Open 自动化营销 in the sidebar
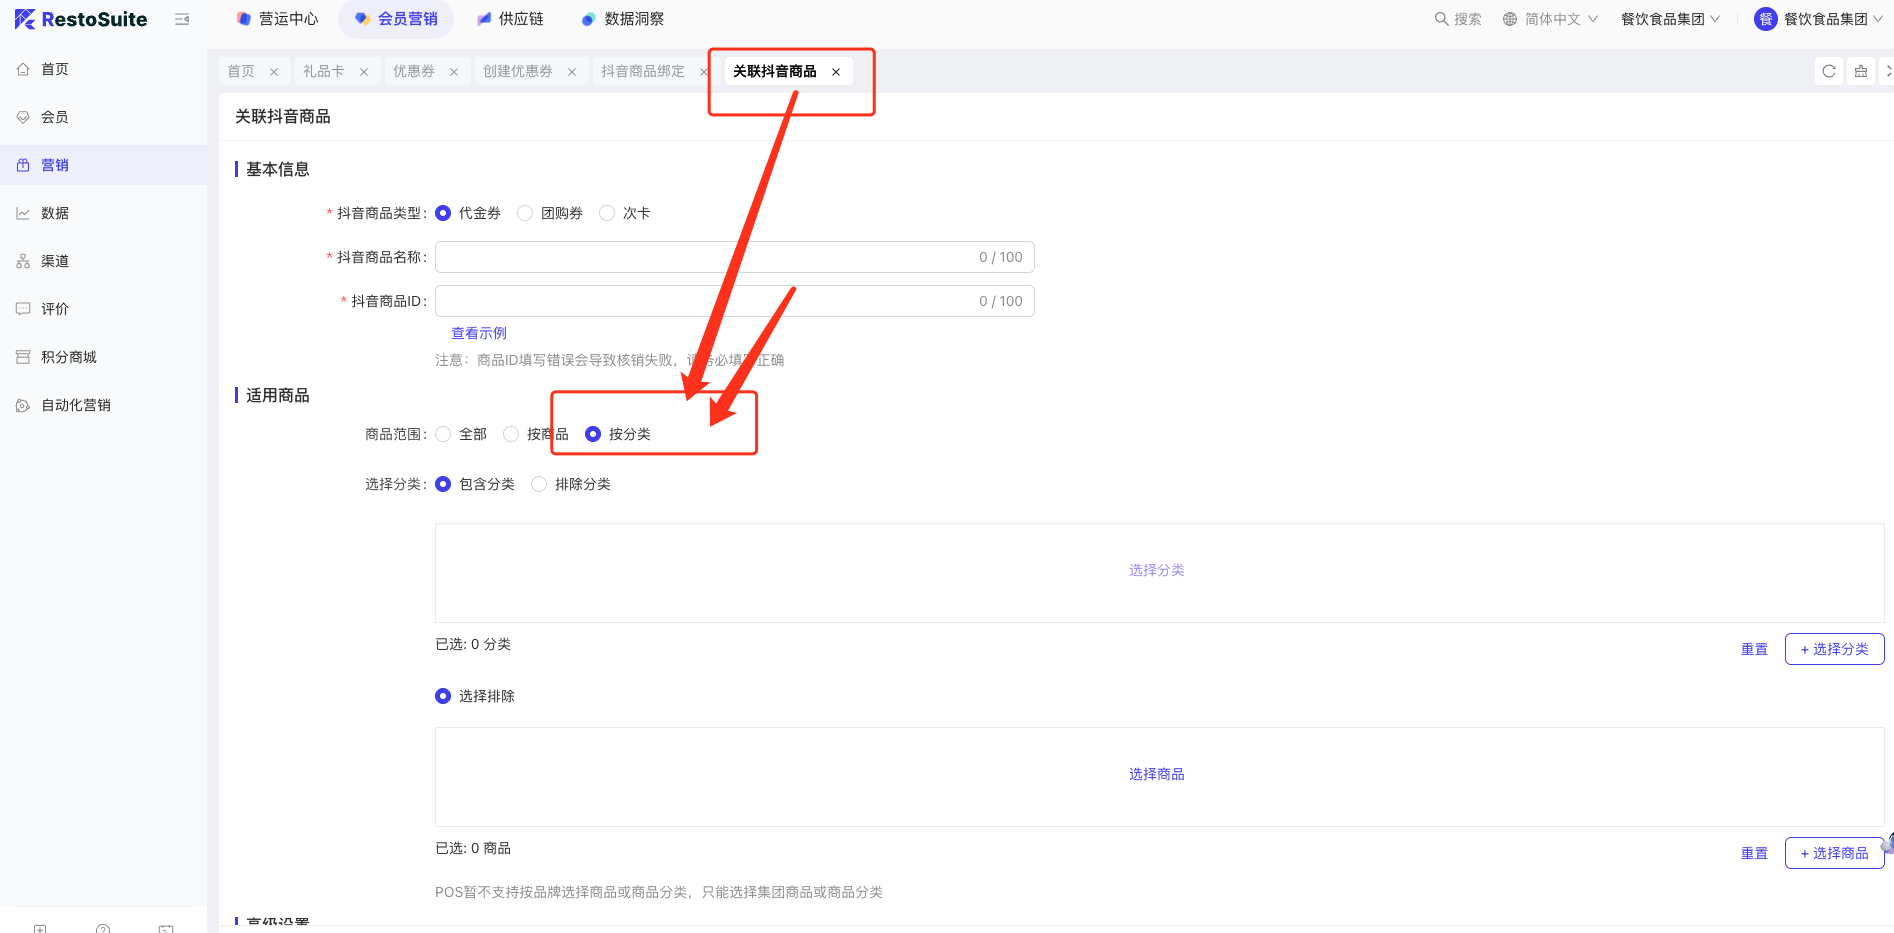 [75, 405]
